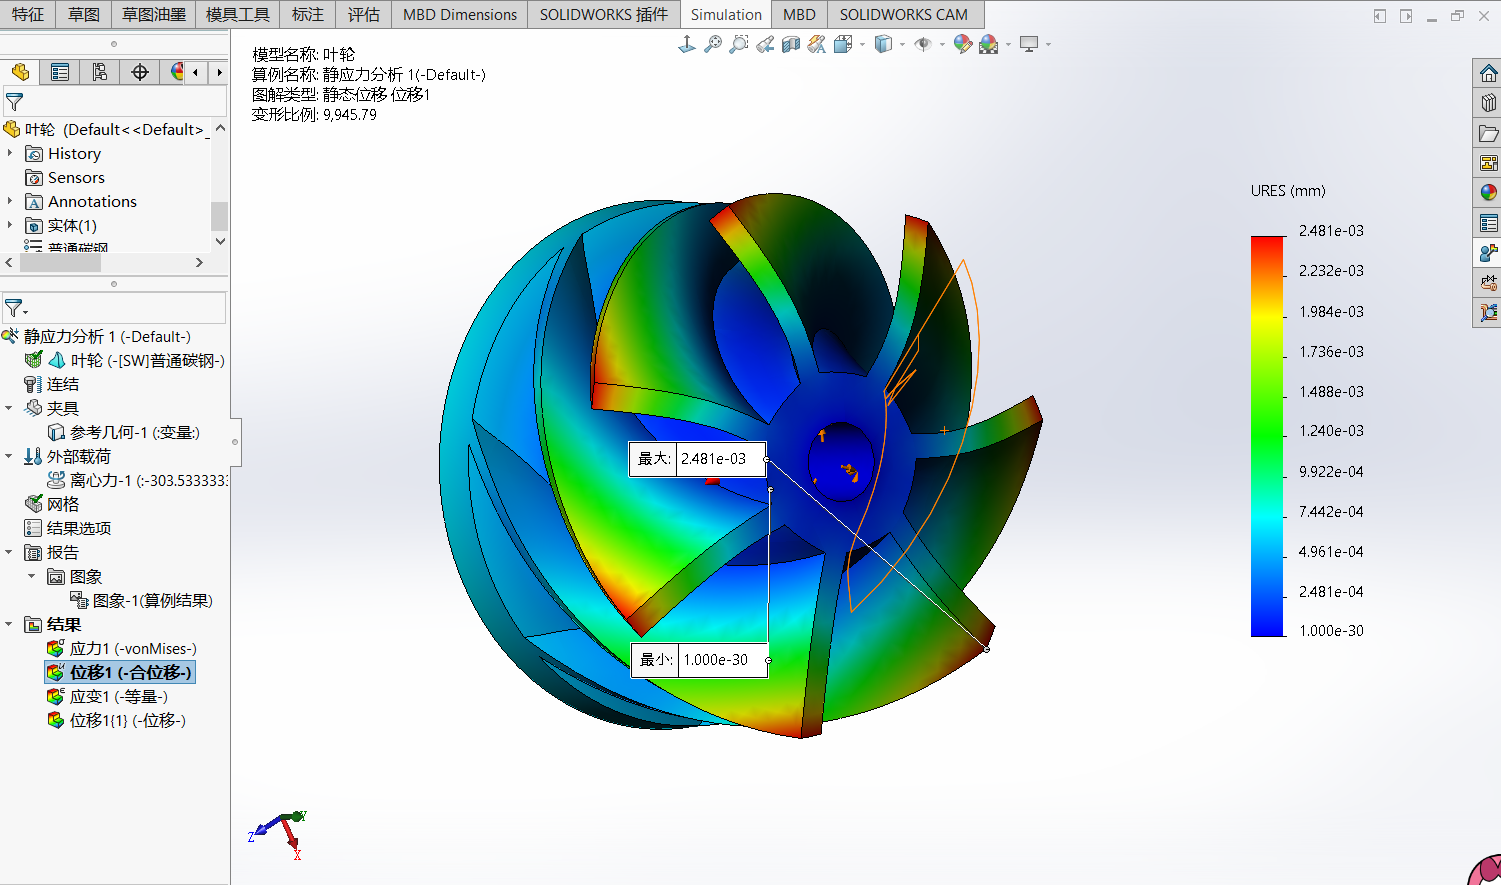Select the Zoom to Area tool

(x=739, y=44)
